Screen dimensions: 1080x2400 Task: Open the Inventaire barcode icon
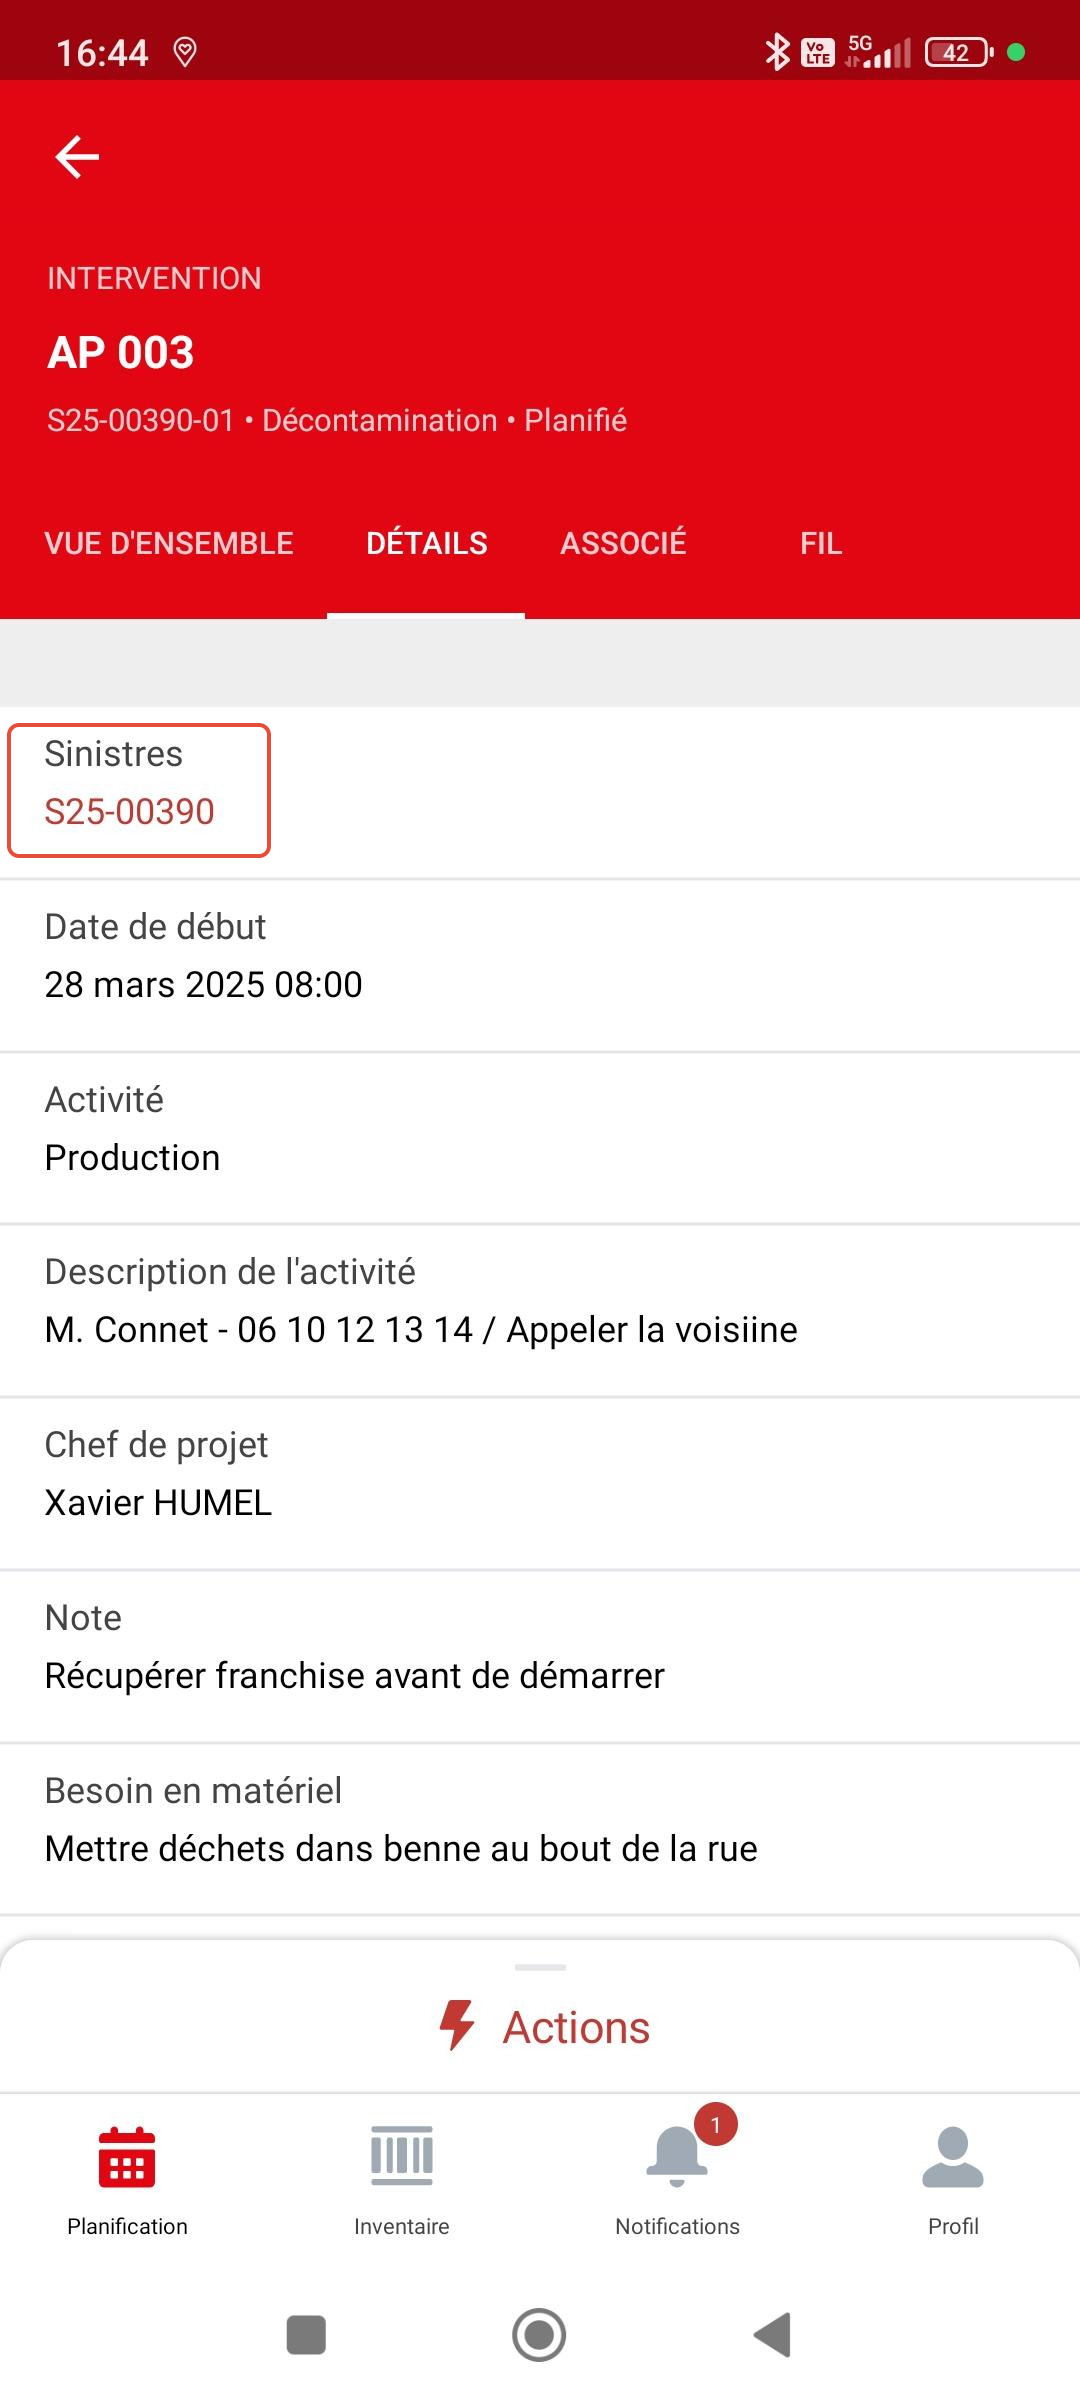click(402, 2156)
